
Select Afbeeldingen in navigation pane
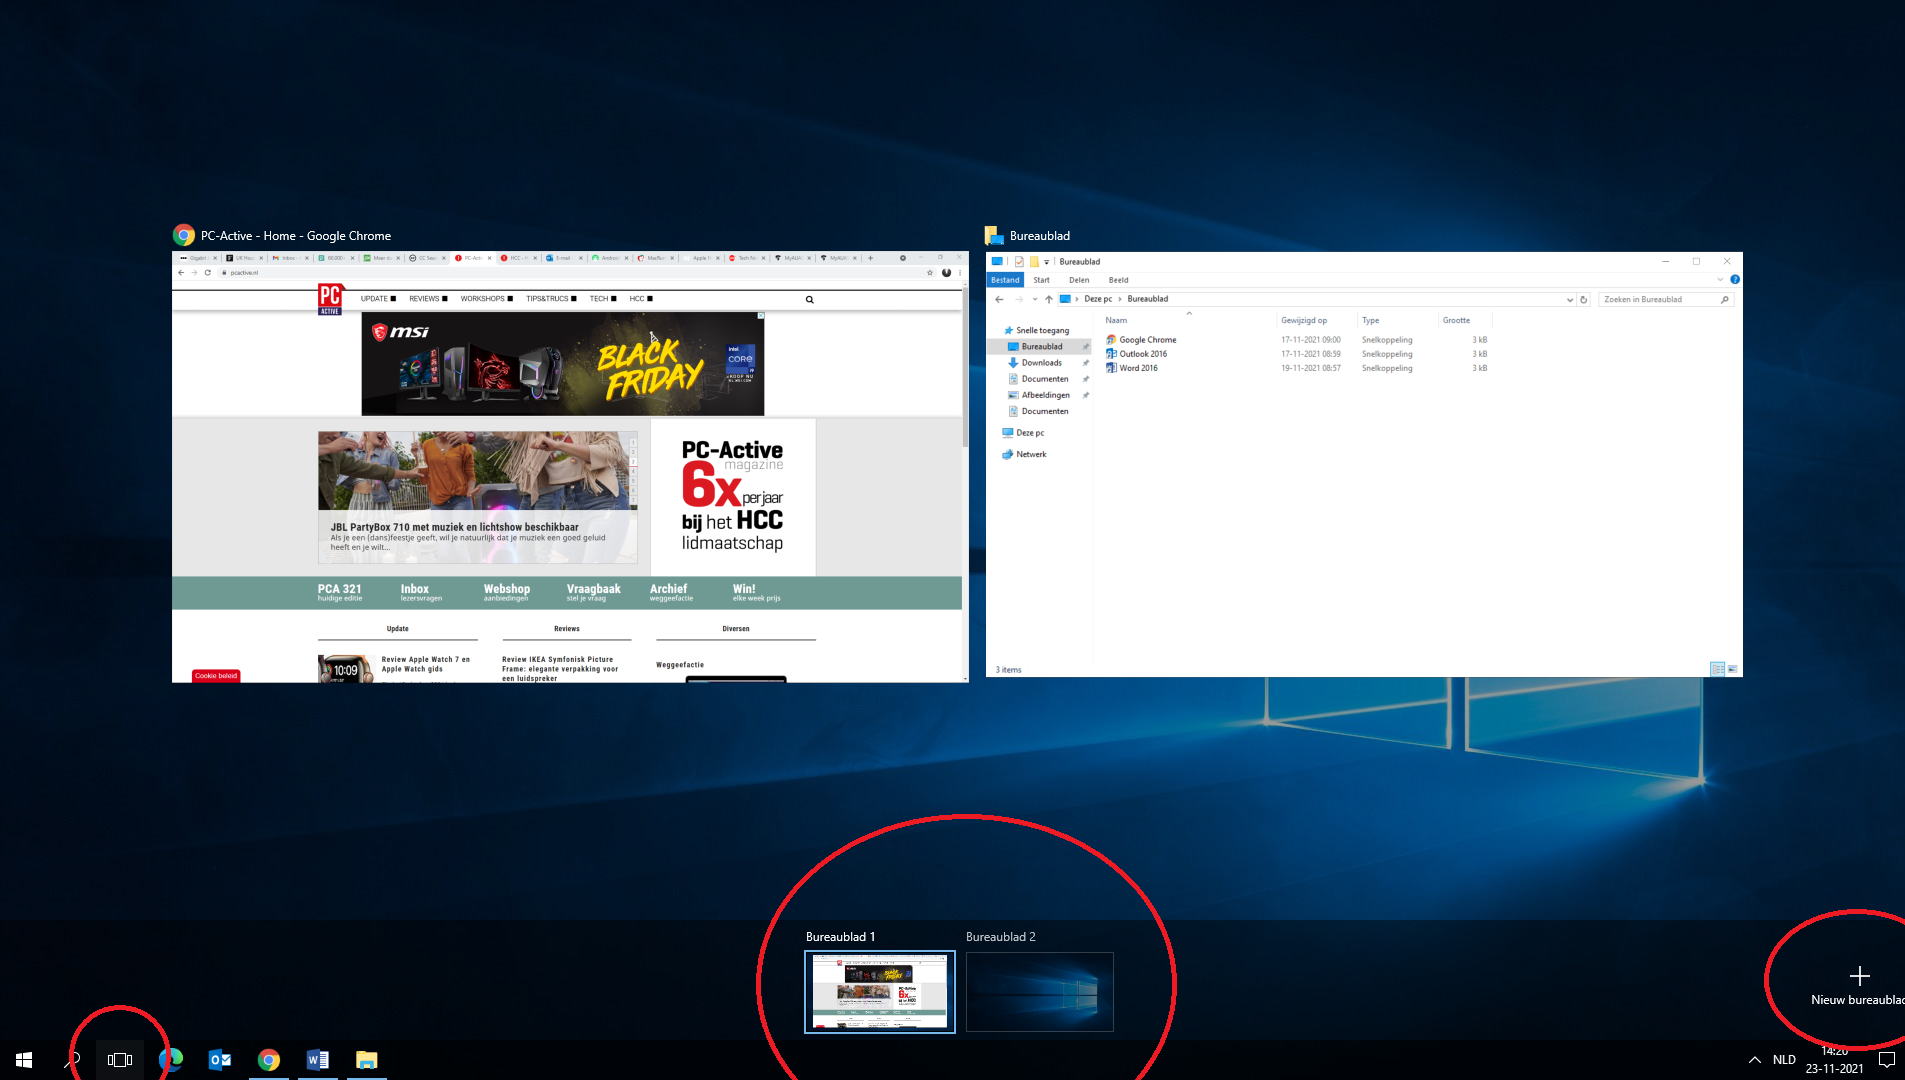(x=1045, y=395)
